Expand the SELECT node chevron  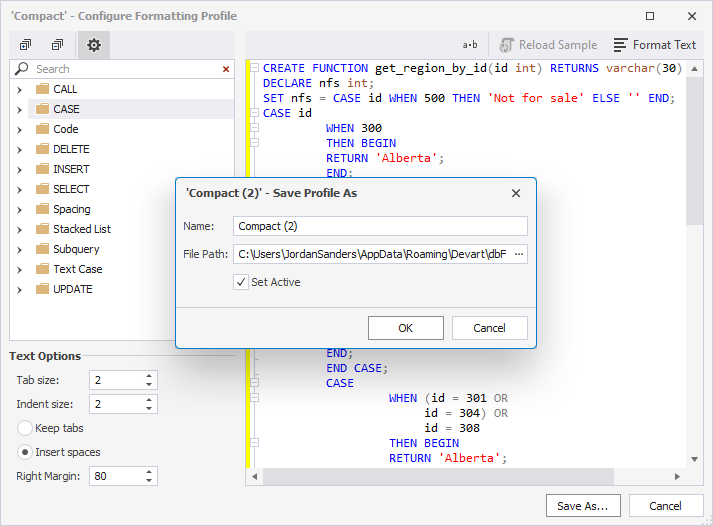click(19, 190)
